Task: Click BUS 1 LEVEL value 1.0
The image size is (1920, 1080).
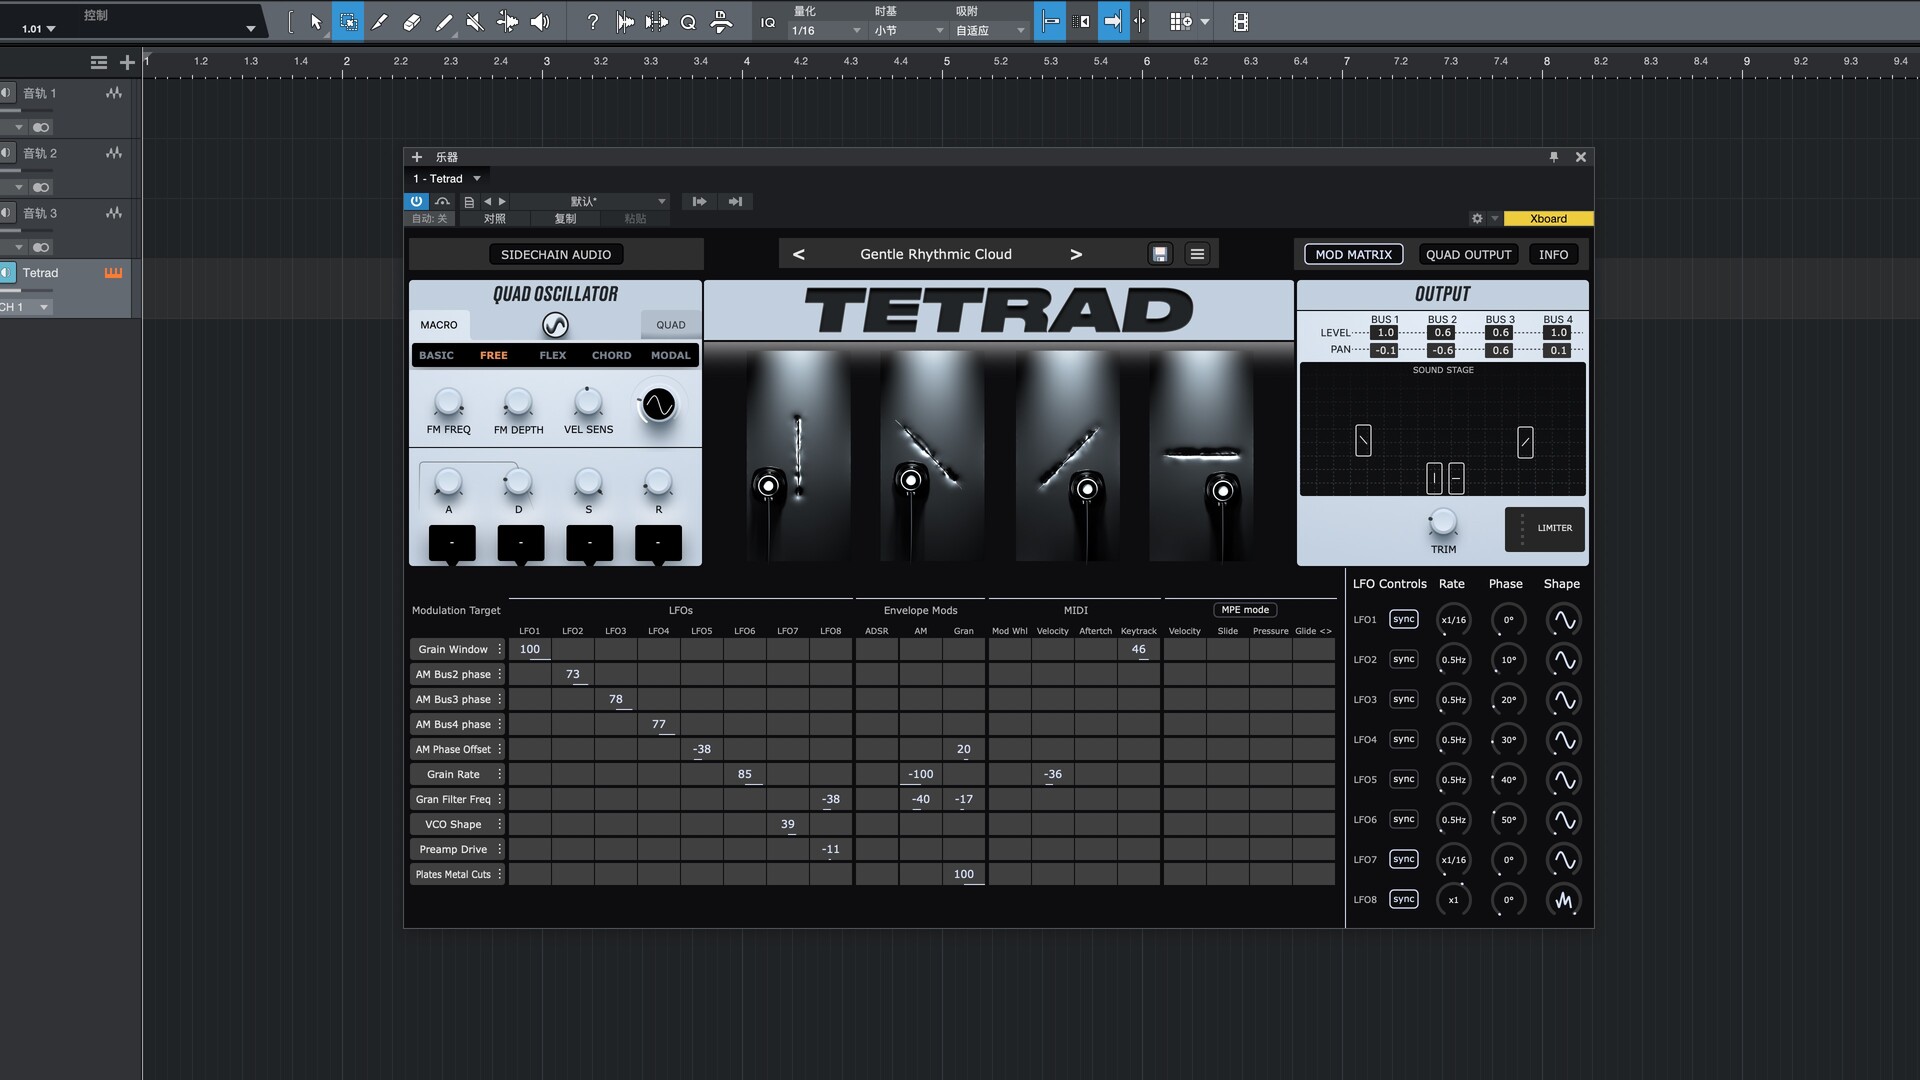Action: (1385, 333)
